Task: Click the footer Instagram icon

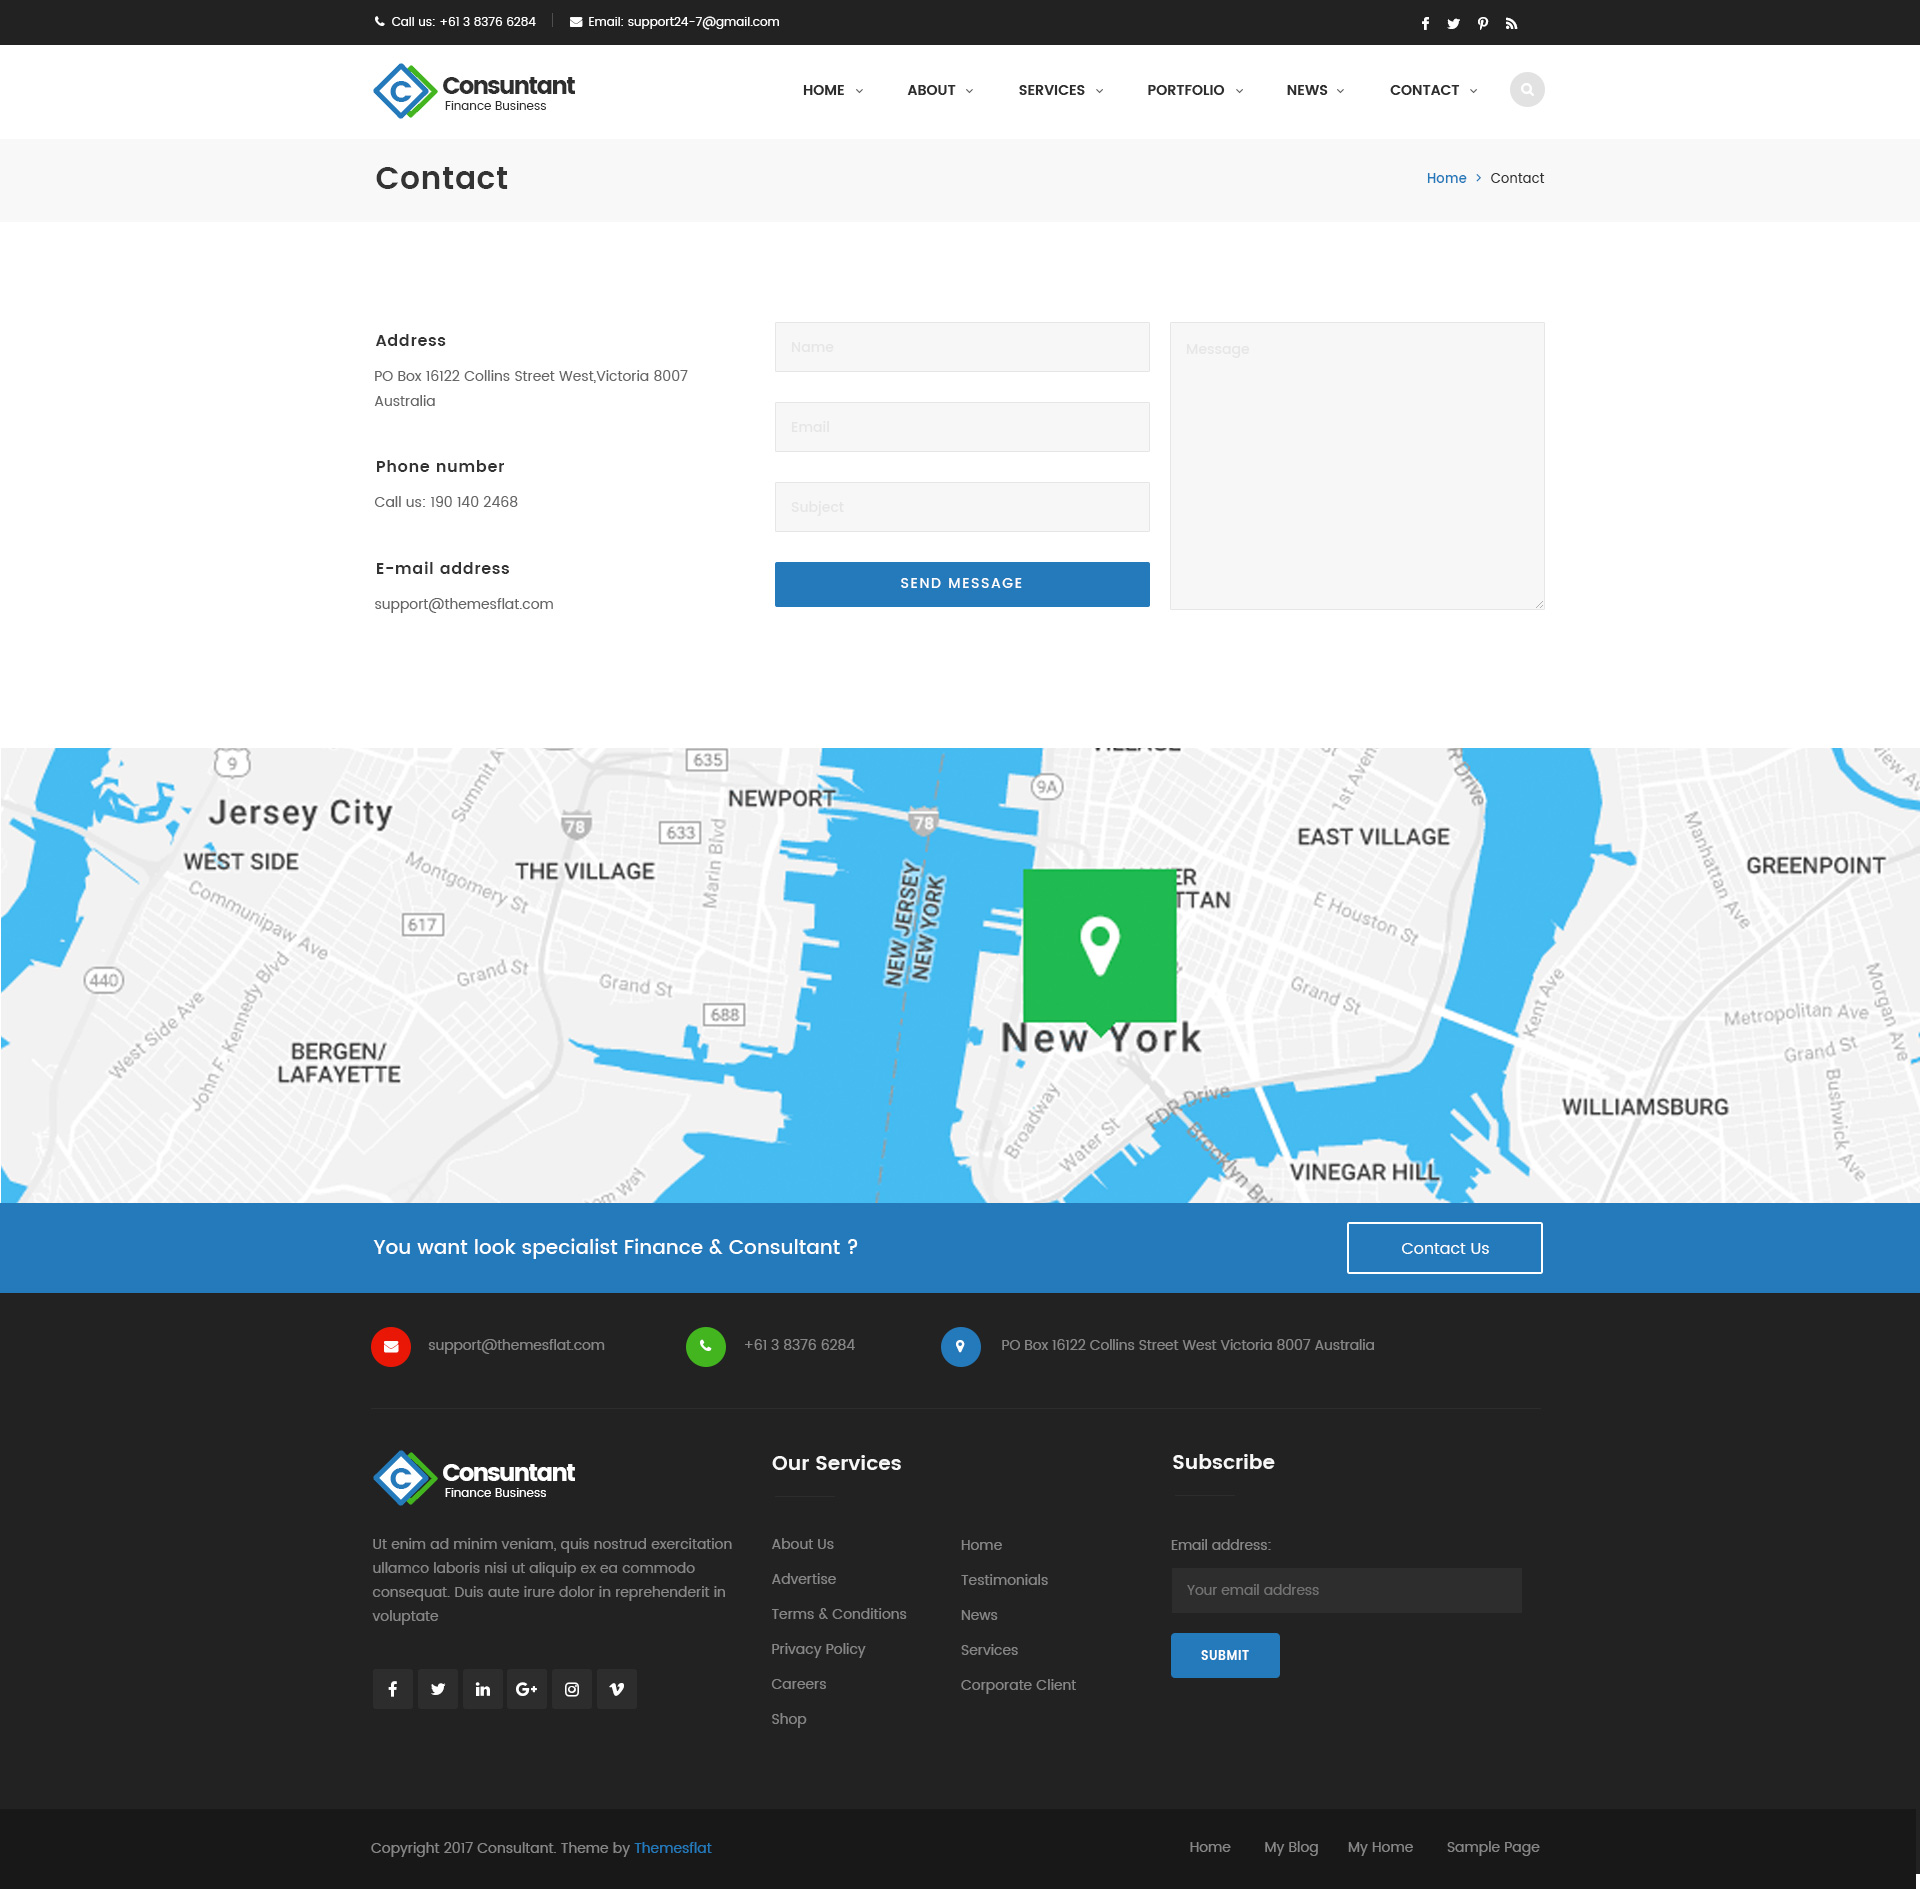Action: [x=572, y=1689]
